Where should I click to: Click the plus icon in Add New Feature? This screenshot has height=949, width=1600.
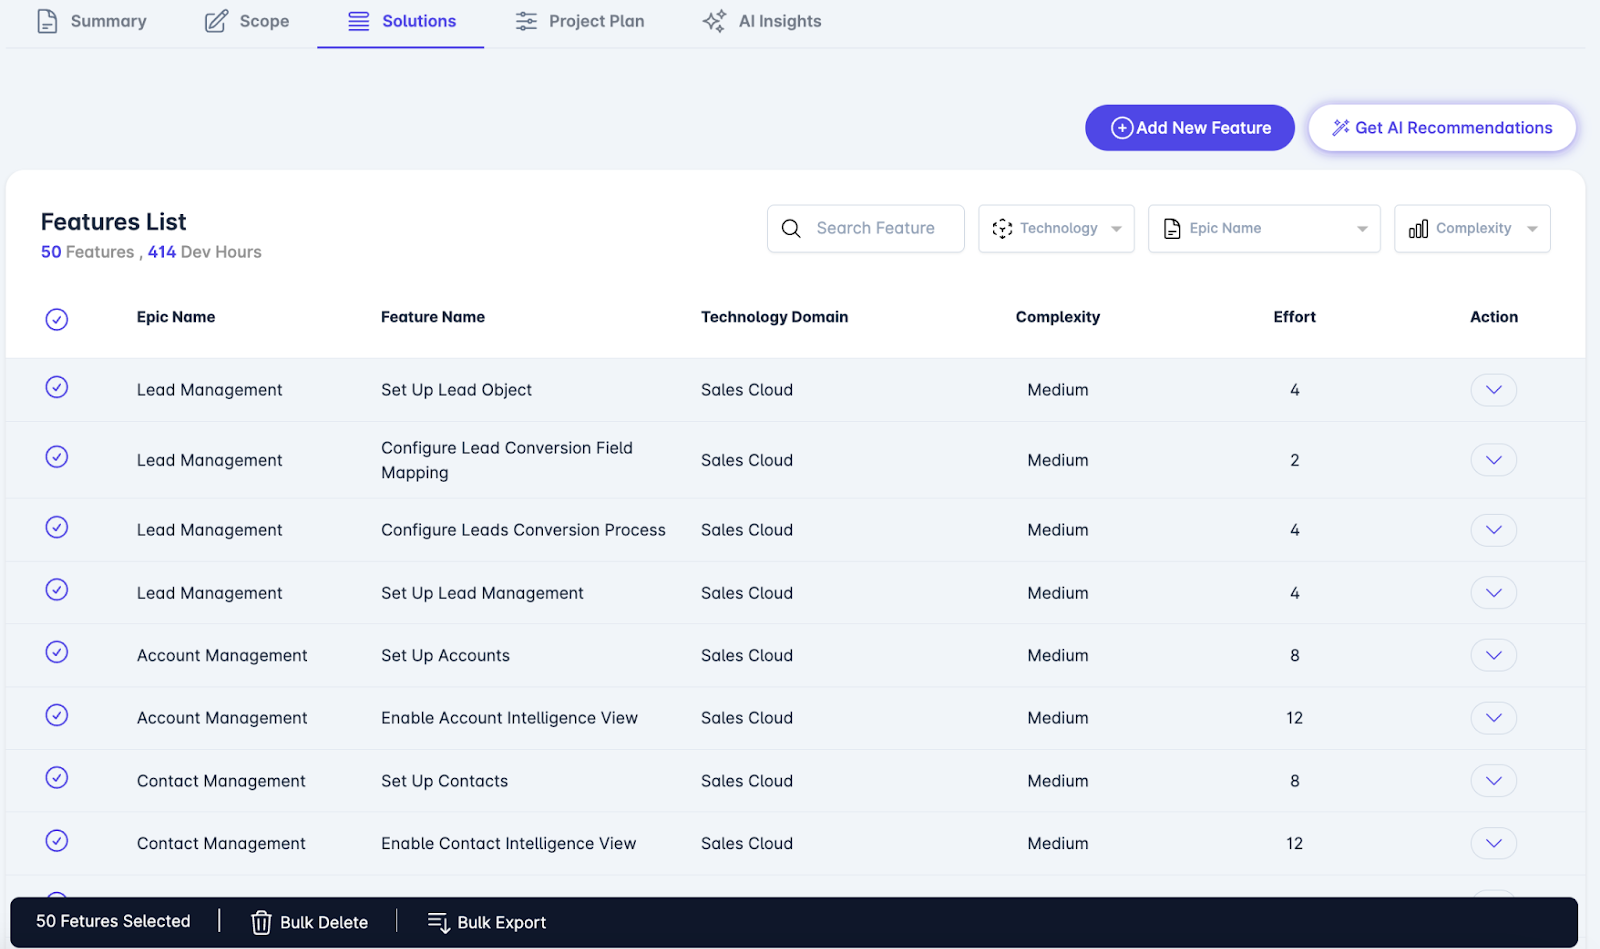click(x=1122, y=128)
